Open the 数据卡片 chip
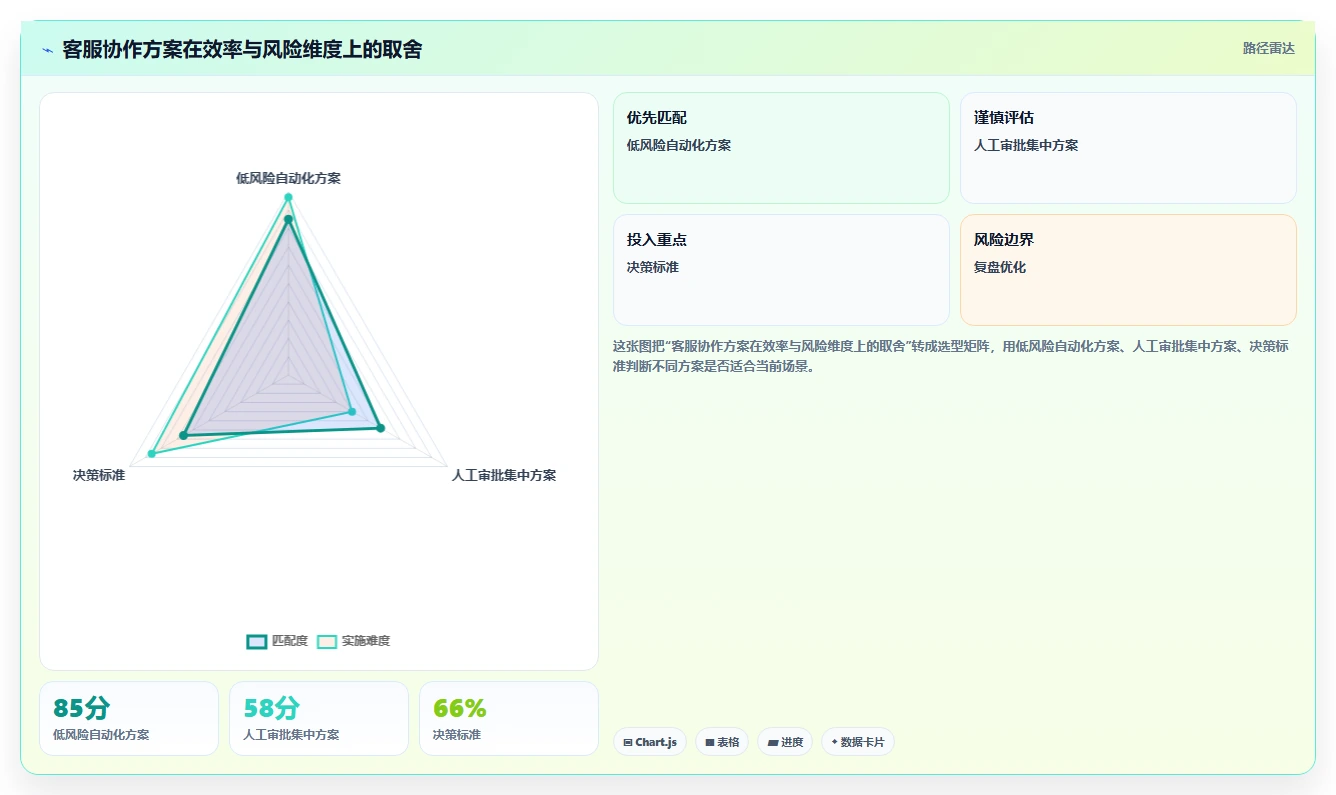Screen dimensions: 1336x795 857,742
